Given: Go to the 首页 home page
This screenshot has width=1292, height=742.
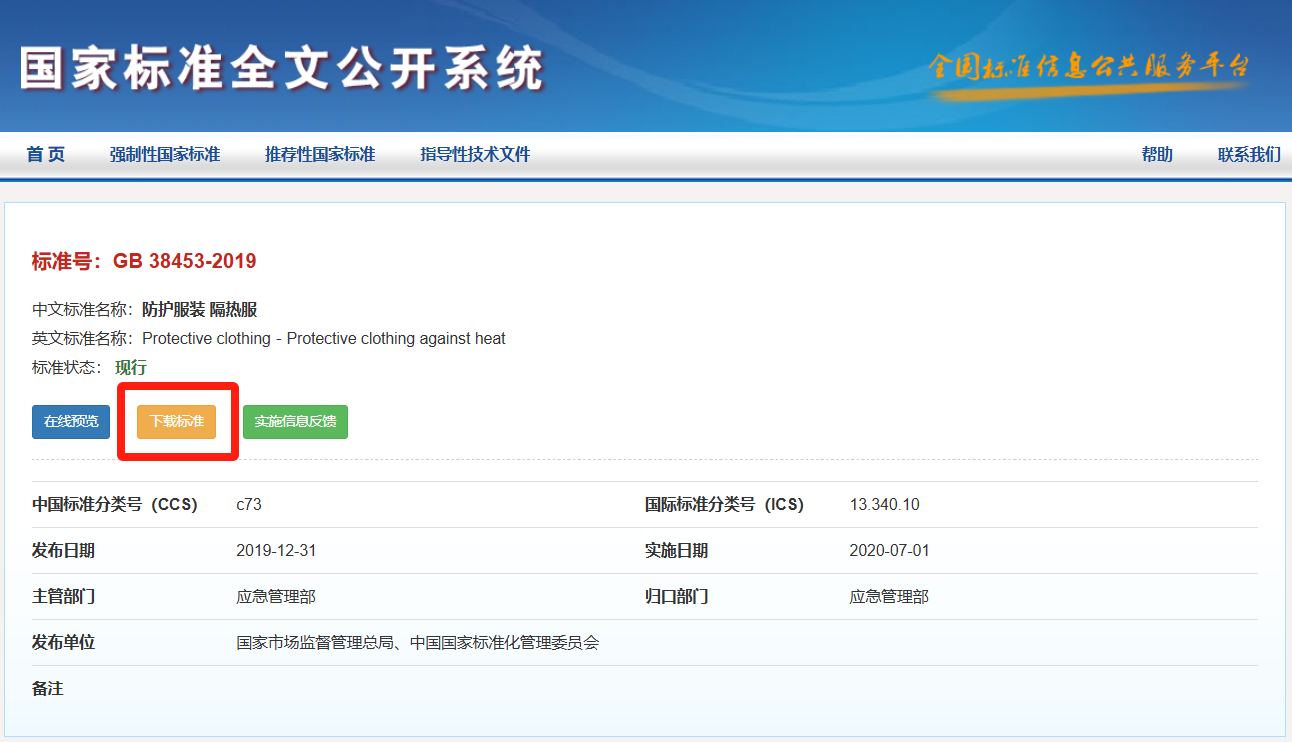Looking at the screenshot, I should pos(46,154).
